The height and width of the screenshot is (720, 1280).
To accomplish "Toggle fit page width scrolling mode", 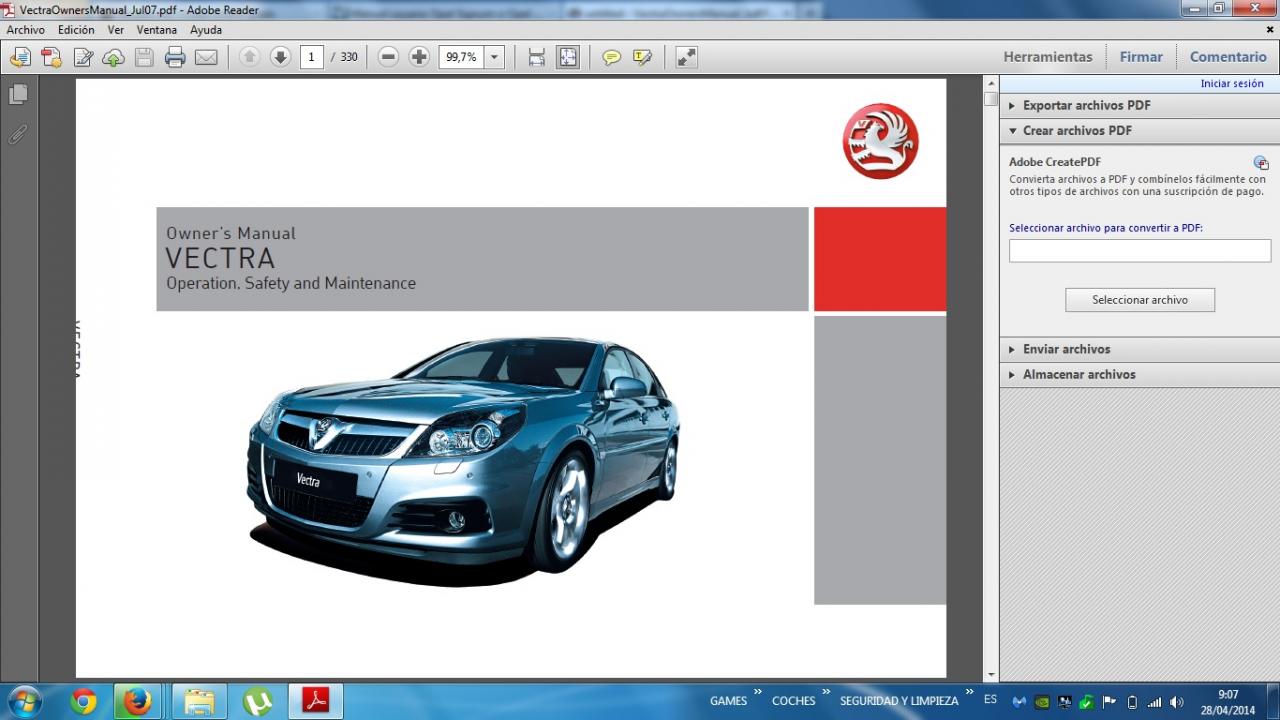I will coord(537,57).
